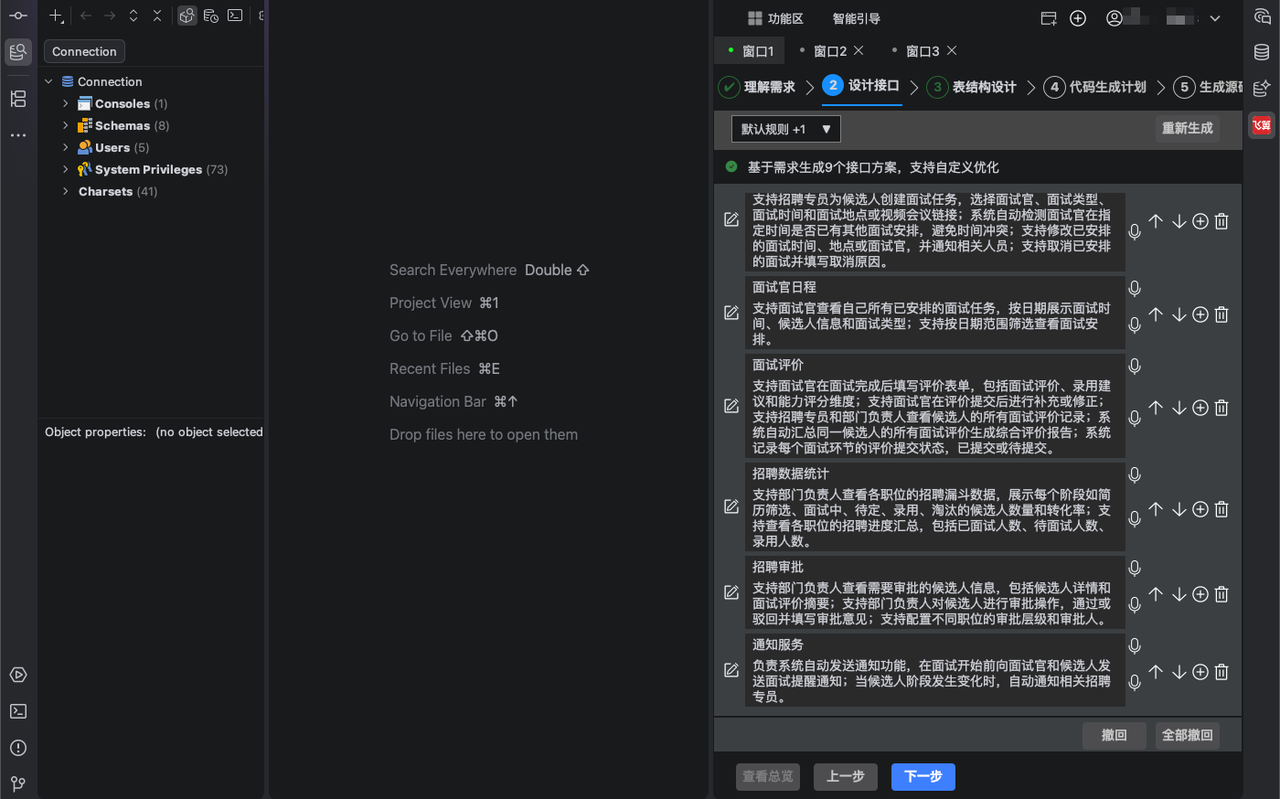Viewport: 1280px width, 799px height.
Task: Click the 下一步 button
Action: point(923,777)
